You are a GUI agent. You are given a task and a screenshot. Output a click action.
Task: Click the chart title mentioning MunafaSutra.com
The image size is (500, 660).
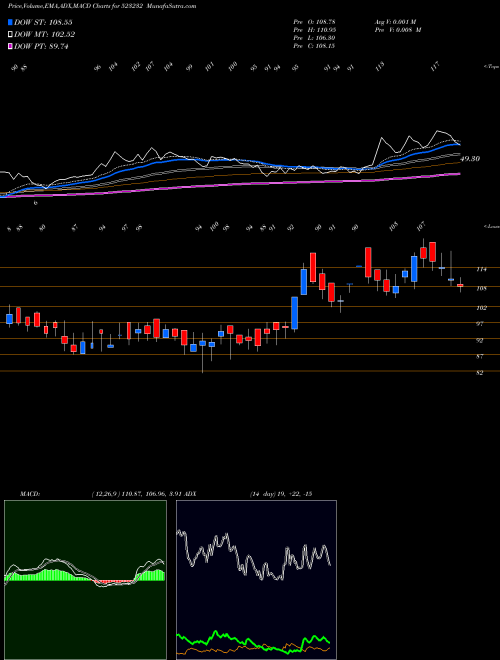pos(102,6)
